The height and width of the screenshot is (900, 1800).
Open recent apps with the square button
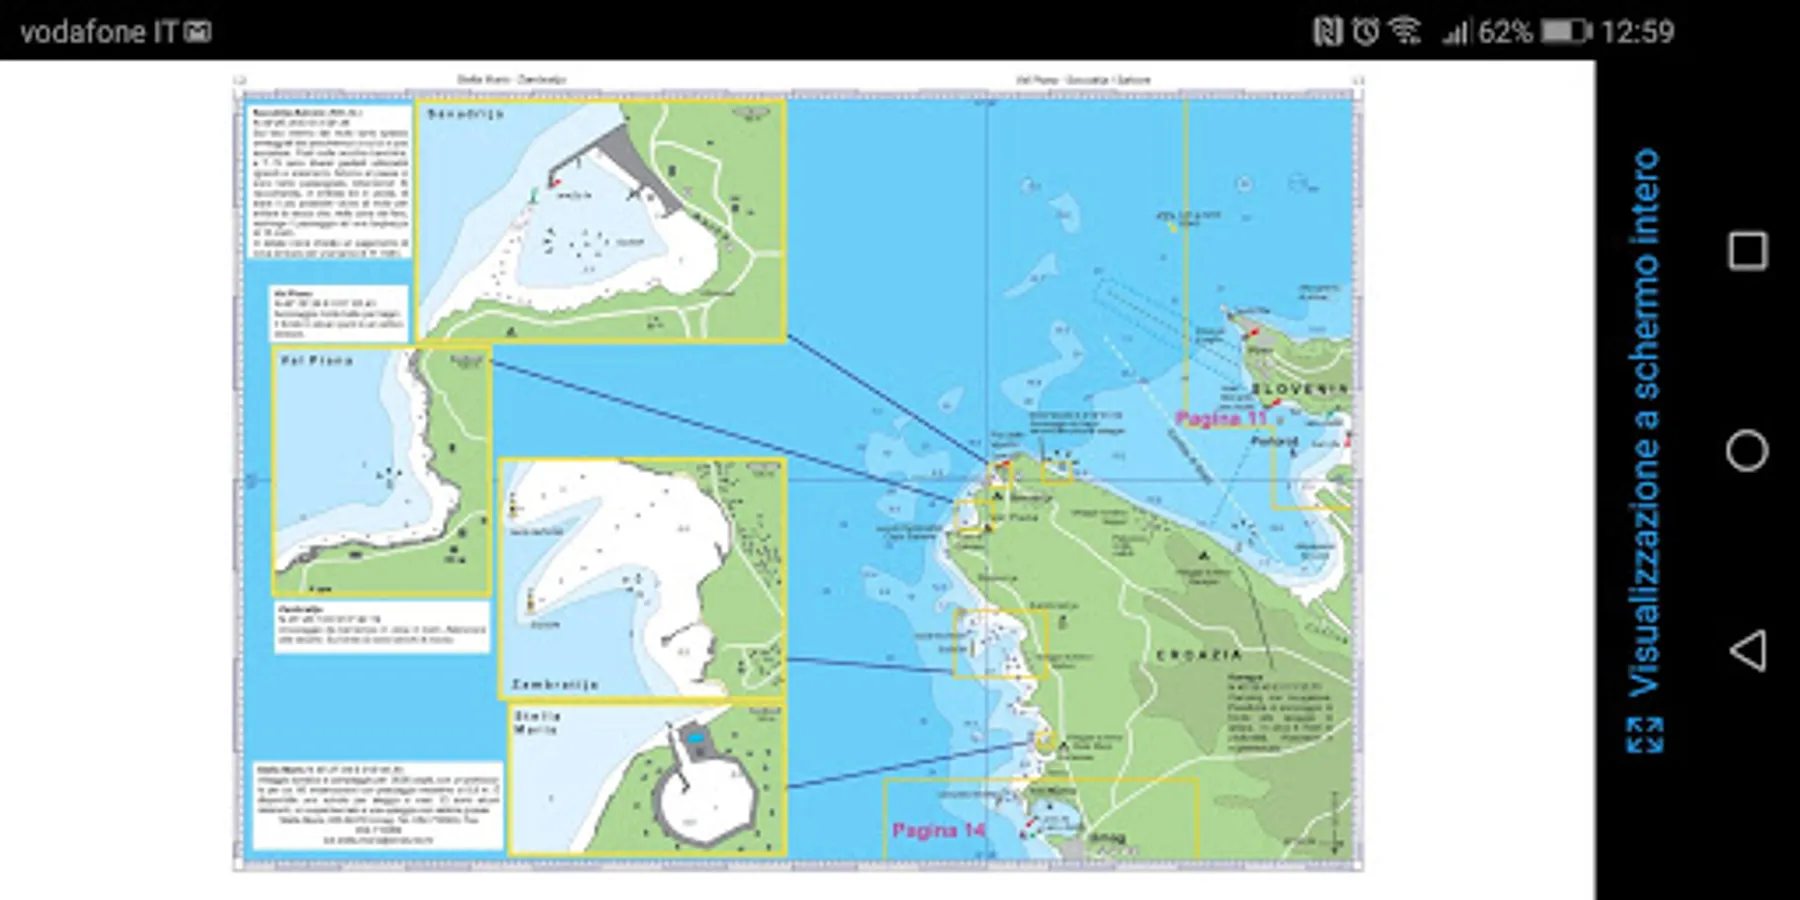click(x=1747, y=251)
